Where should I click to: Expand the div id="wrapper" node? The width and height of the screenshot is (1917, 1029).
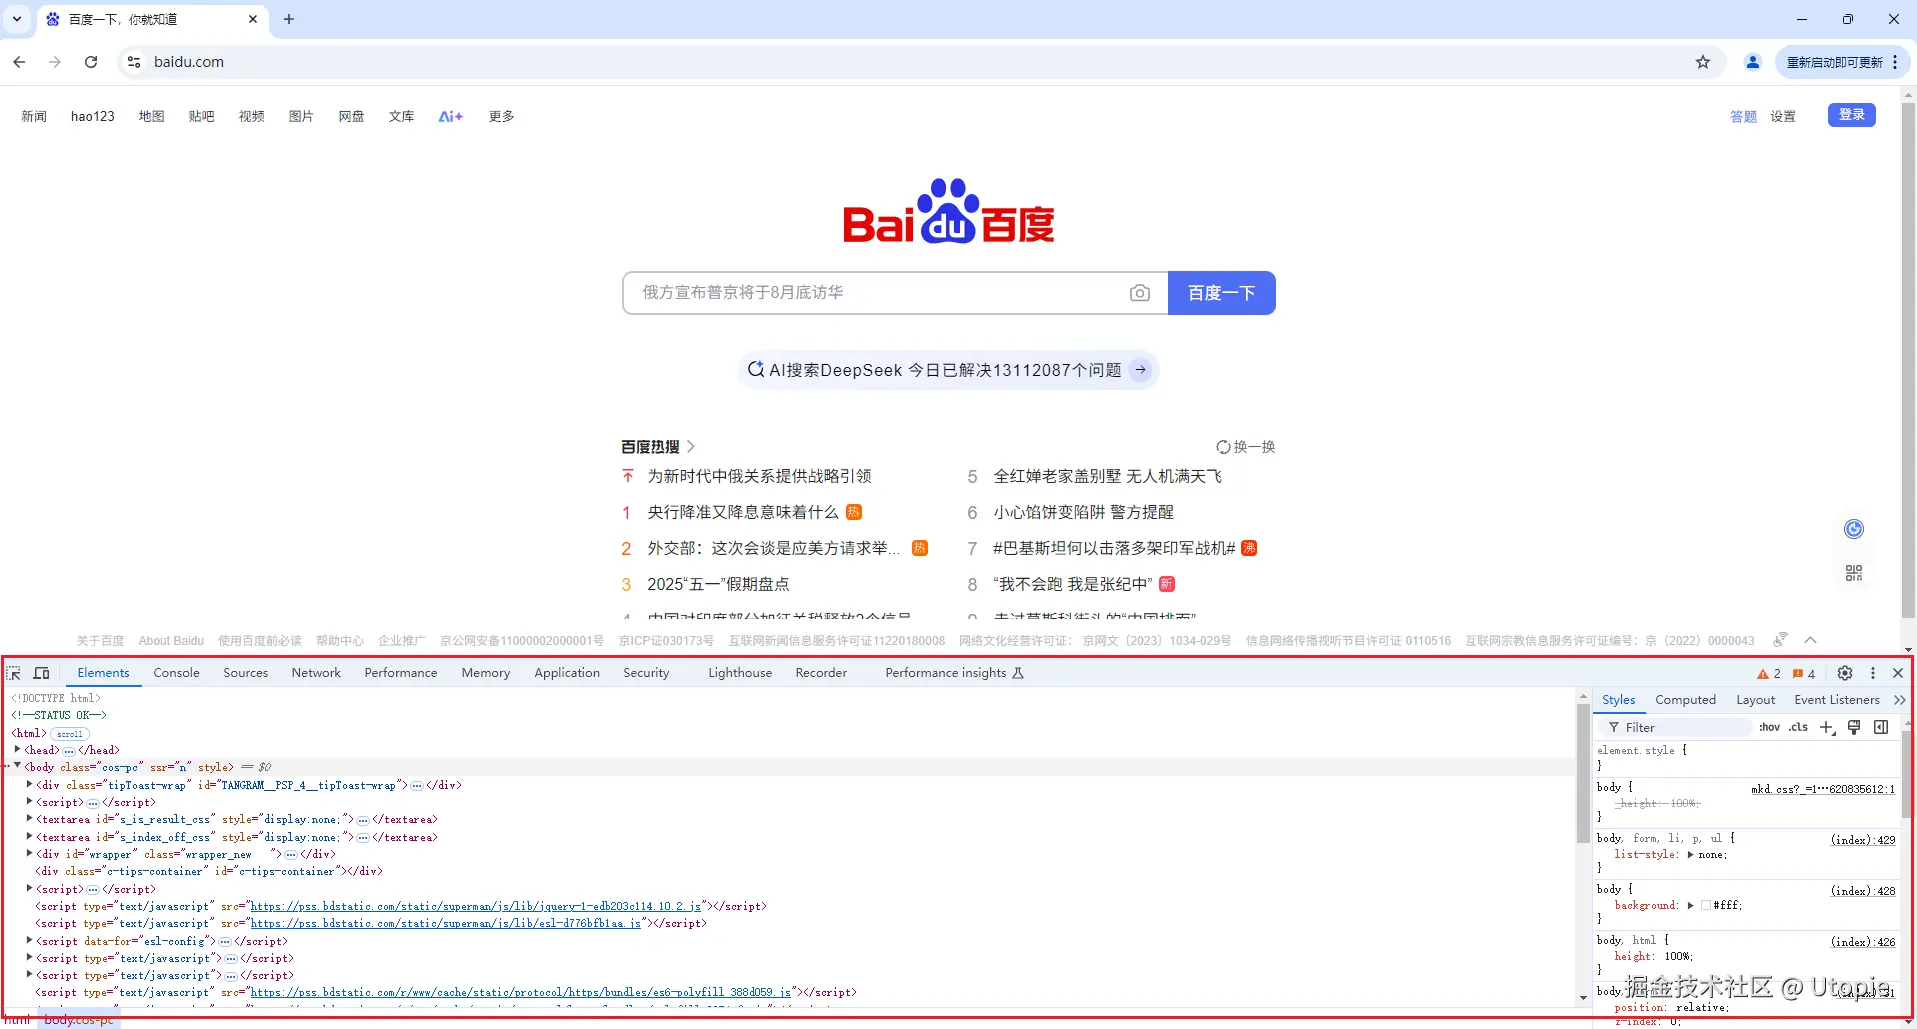click(29, 853)
